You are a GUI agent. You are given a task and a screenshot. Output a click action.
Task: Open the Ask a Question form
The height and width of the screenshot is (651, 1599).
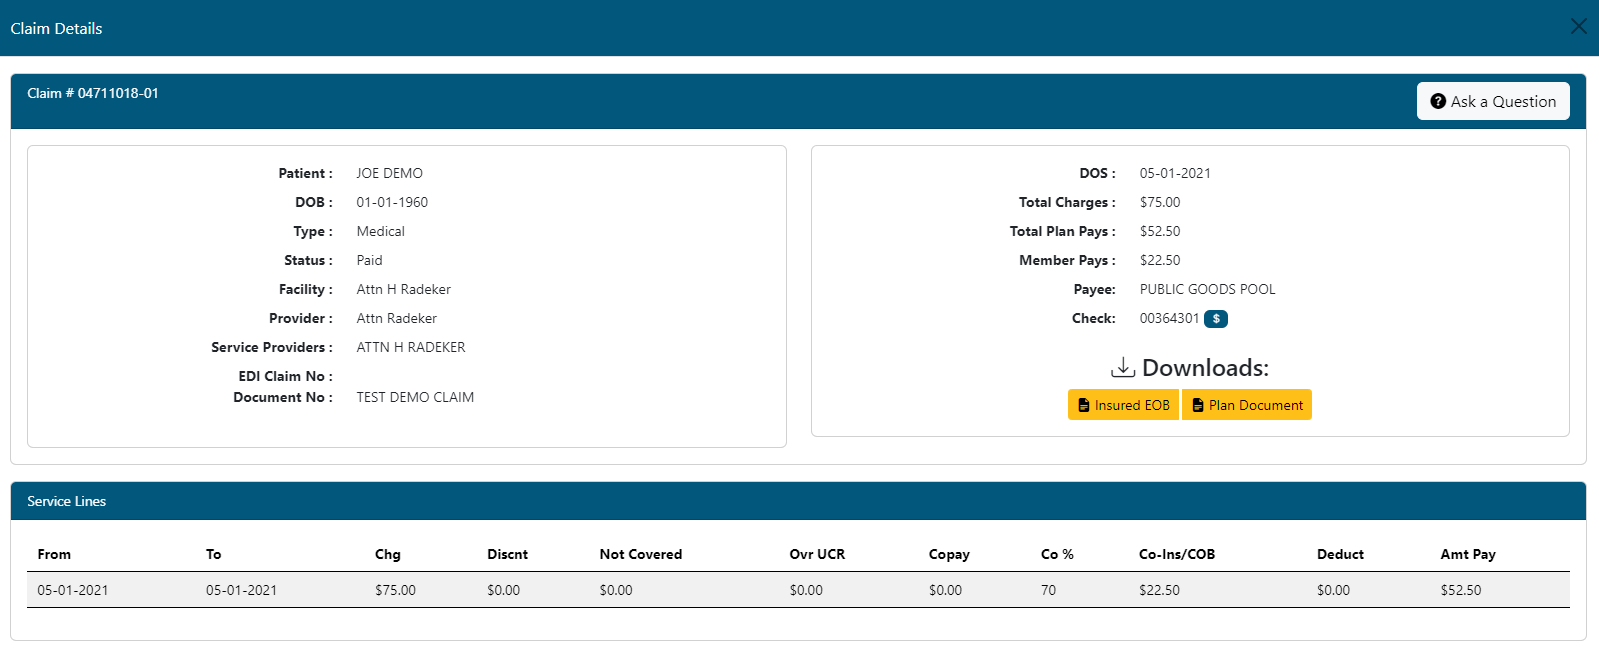tap(1493, 101)
